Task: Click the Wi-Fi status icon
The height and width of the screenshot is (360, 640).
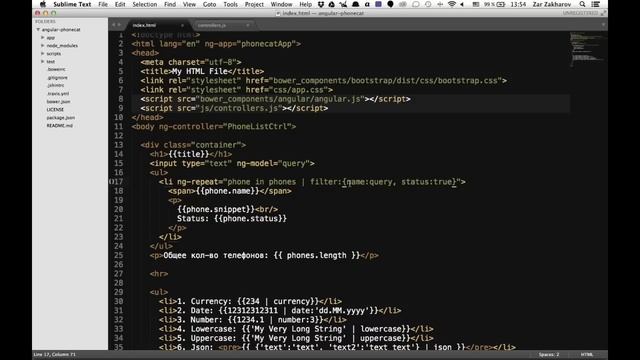Action: (451, 4)
